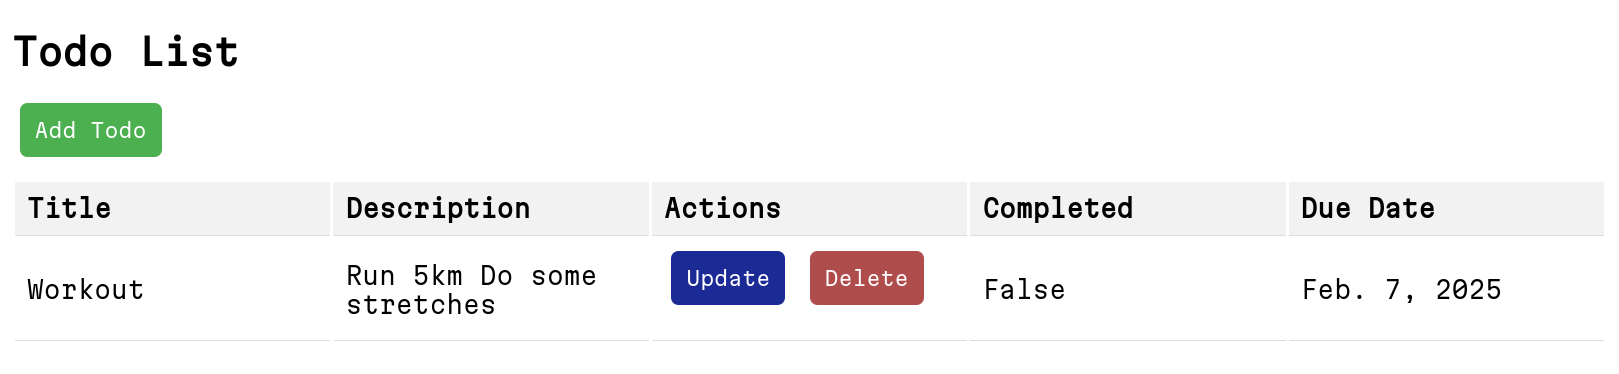Click the word Todo in the page heading

(63, 52)
